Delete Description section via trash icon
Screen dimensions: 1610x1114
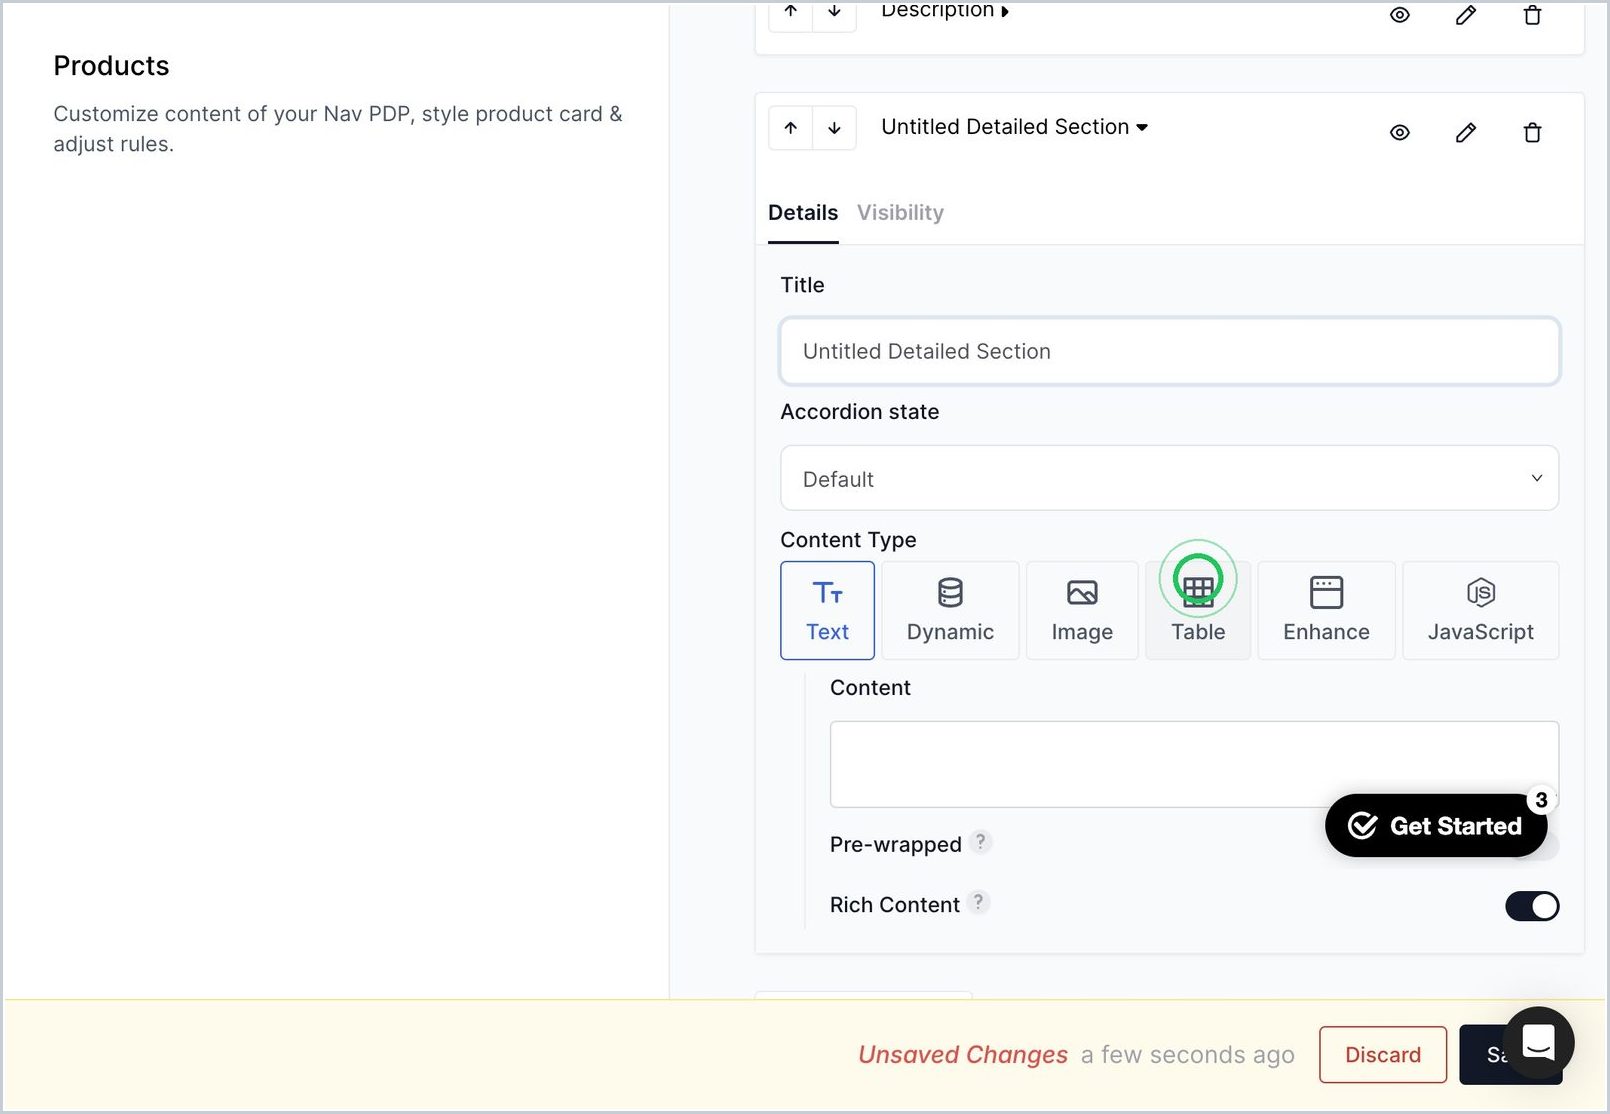1532,15
